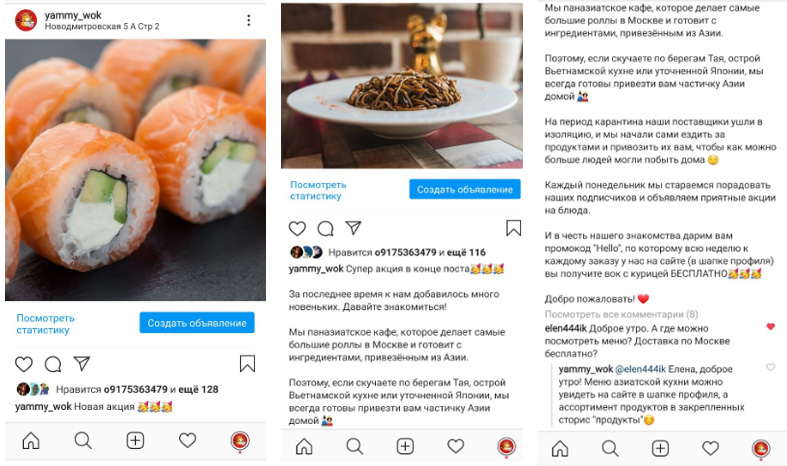Open activity heart tab in right phone
787x466 pixels.
coord(710,448)
